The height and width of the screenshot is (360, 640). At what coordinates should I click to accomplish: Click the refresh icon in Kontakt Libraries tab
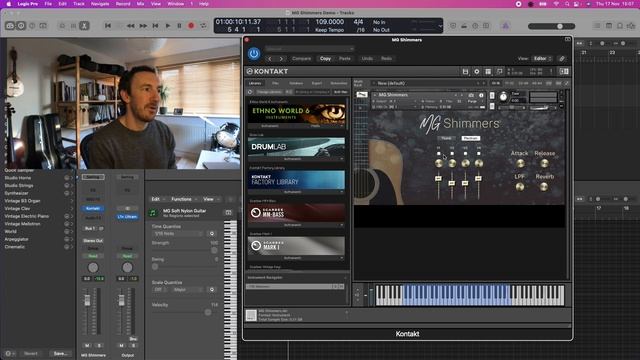250,92
